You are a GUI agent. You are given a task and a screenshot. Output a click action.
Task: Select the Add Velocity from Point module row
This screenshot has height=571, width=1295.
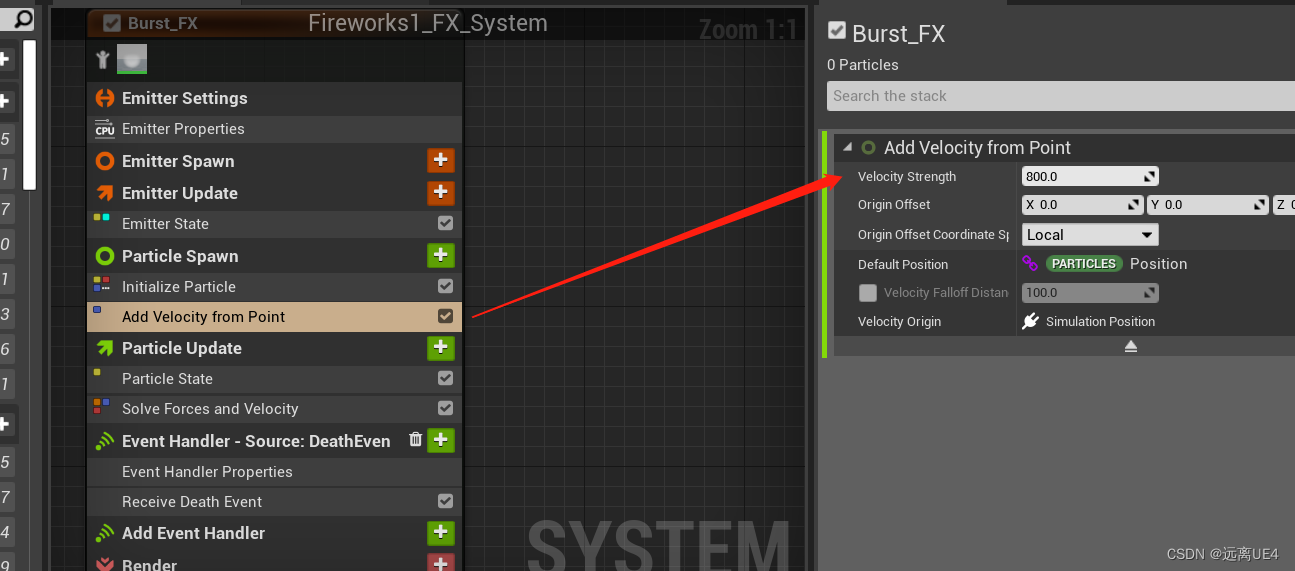coord(275,316)
